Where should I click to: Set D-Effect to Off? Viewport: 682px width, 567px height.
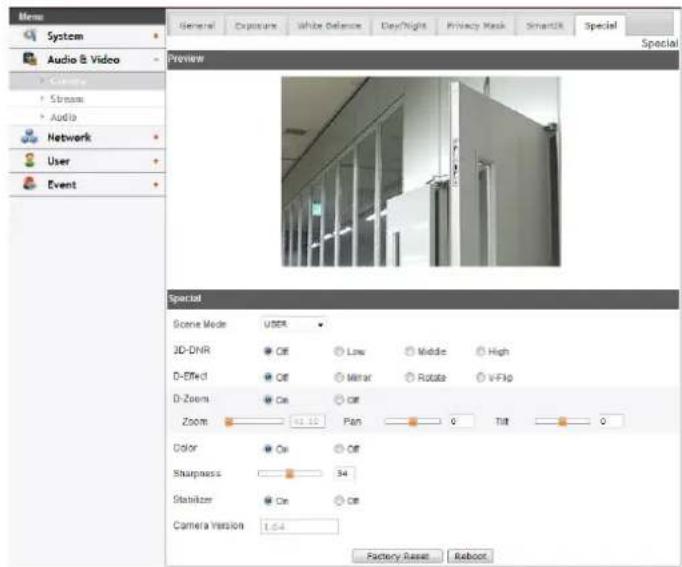pos(268,377)
